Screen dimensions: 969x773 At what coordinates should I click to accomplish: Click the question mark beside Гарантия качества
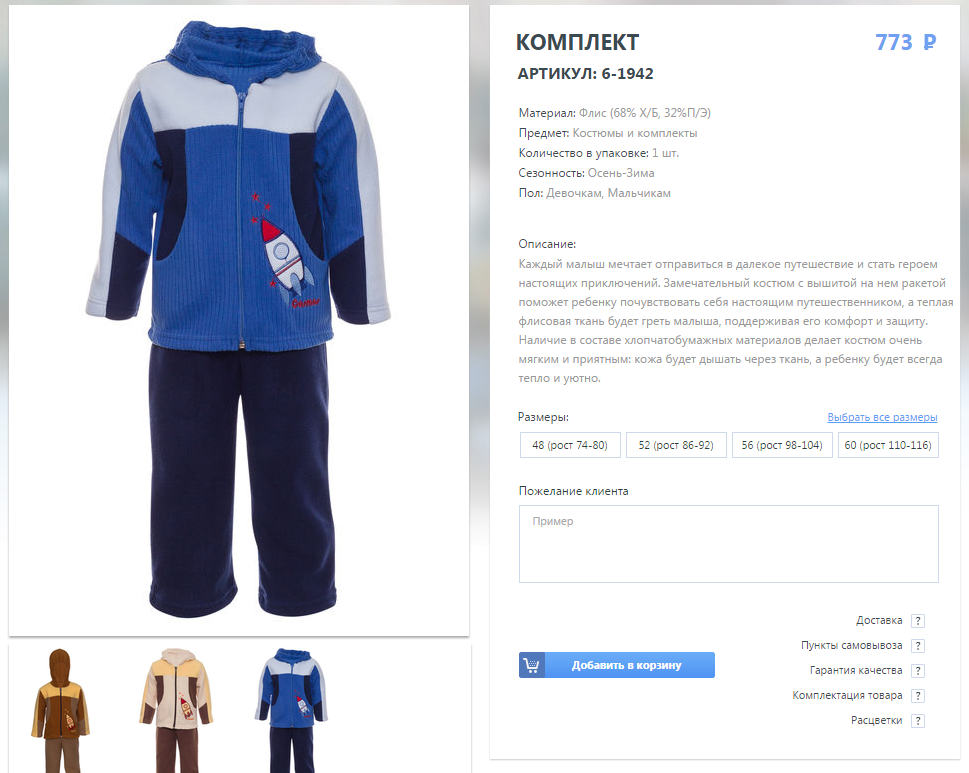918,671
